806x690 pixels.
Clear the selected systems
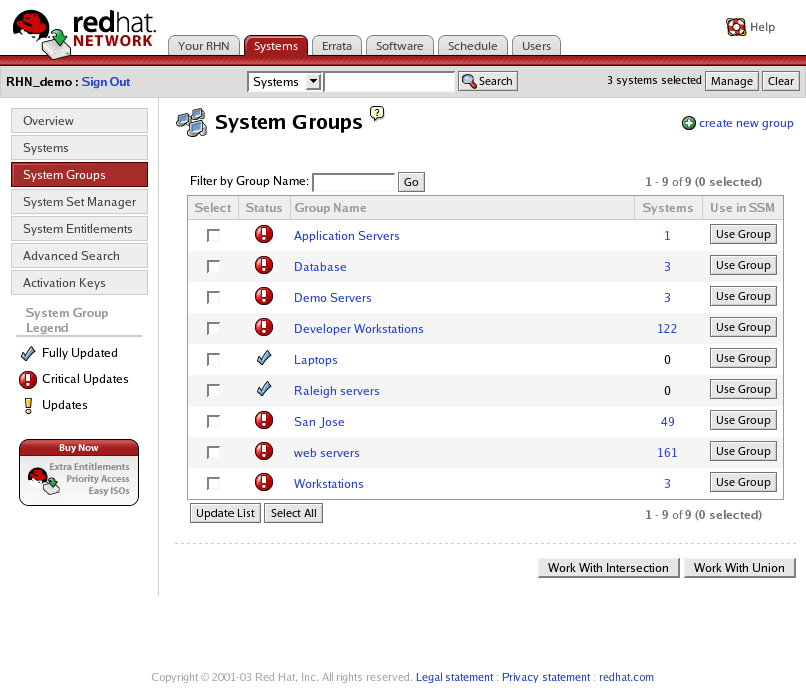(780, 81)
